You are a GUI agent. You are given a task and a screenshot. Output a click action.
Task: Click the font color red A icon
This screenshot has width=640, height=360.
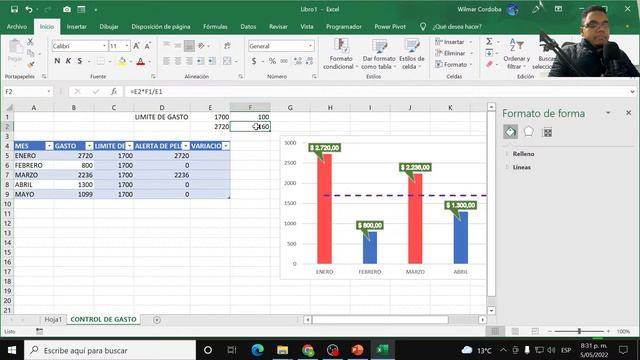pyautogui.click(x=141, y=62)
